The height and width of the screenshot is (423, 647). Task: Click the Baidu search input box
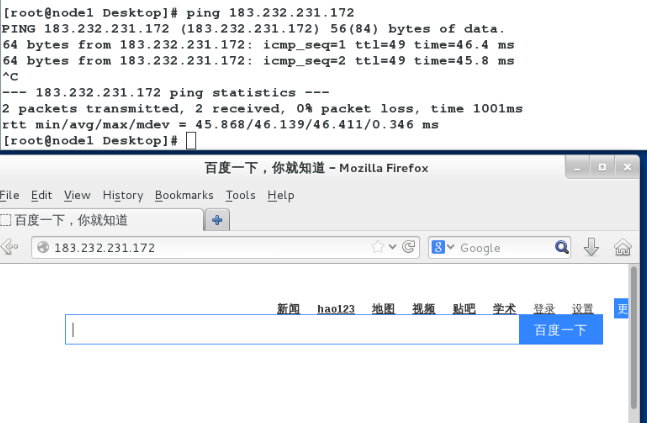[x=292, y=329]
